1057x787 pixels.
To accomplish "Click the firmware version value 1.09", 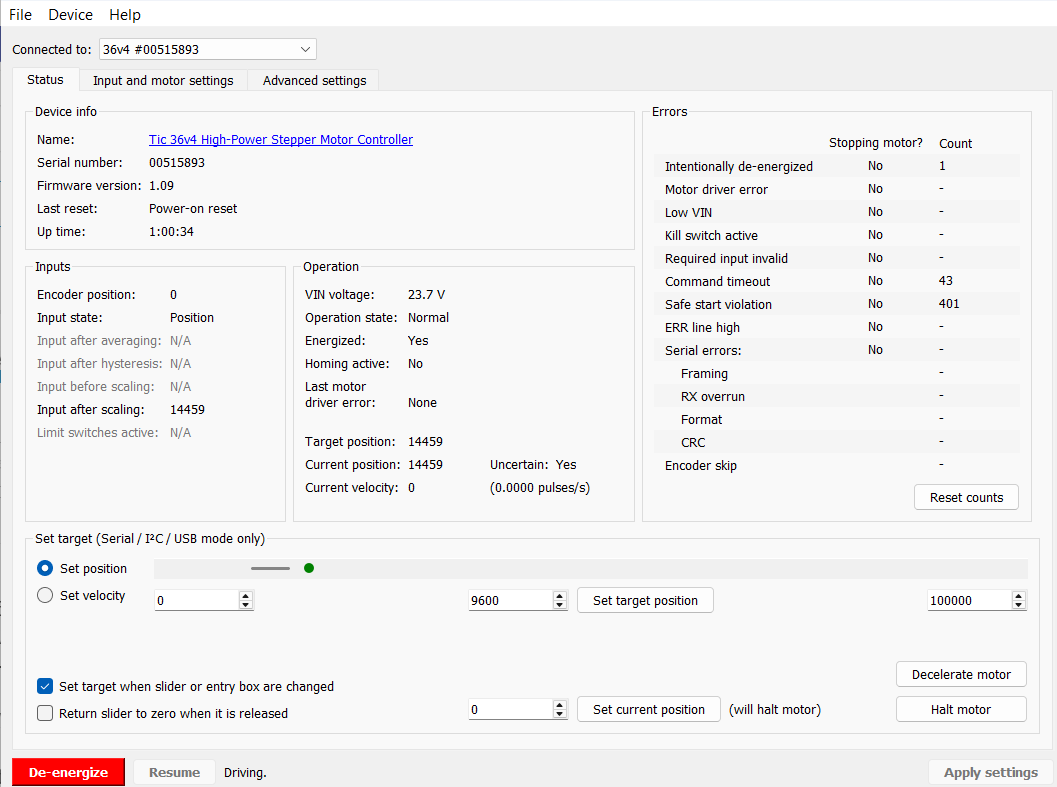I will [x=161, y=185].
